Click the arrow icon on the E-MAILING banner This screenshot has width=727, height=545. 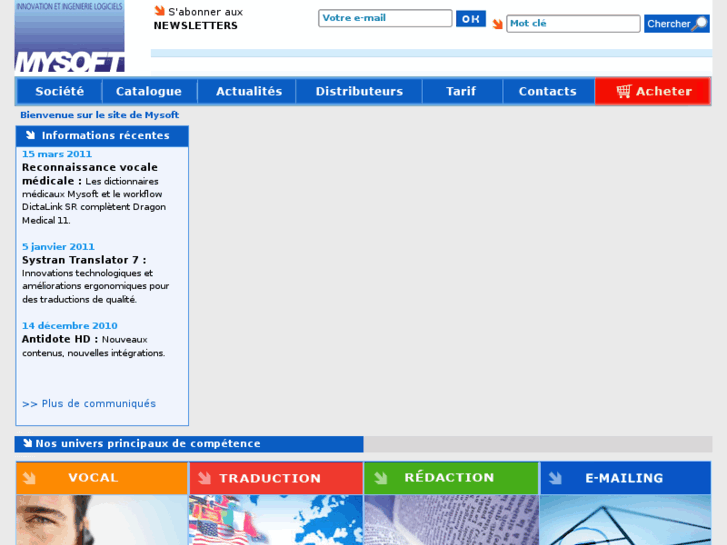tap(555, 478)
